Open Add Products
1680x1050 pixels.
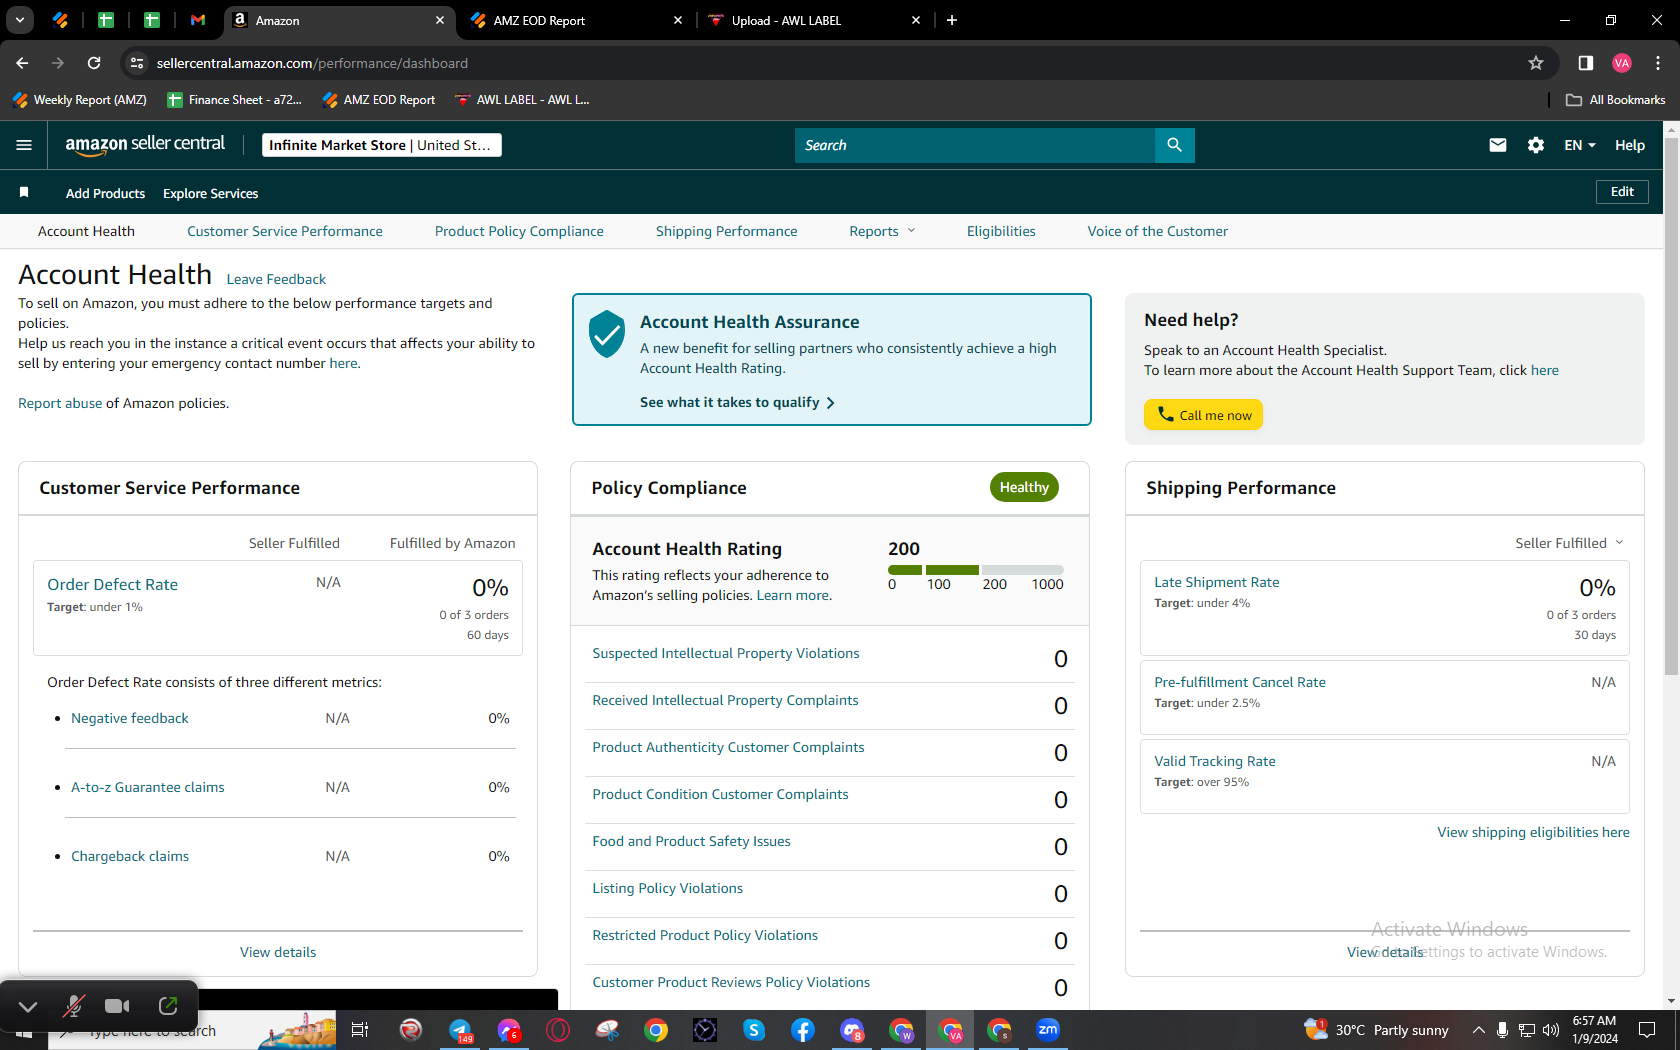coord(105,193)
